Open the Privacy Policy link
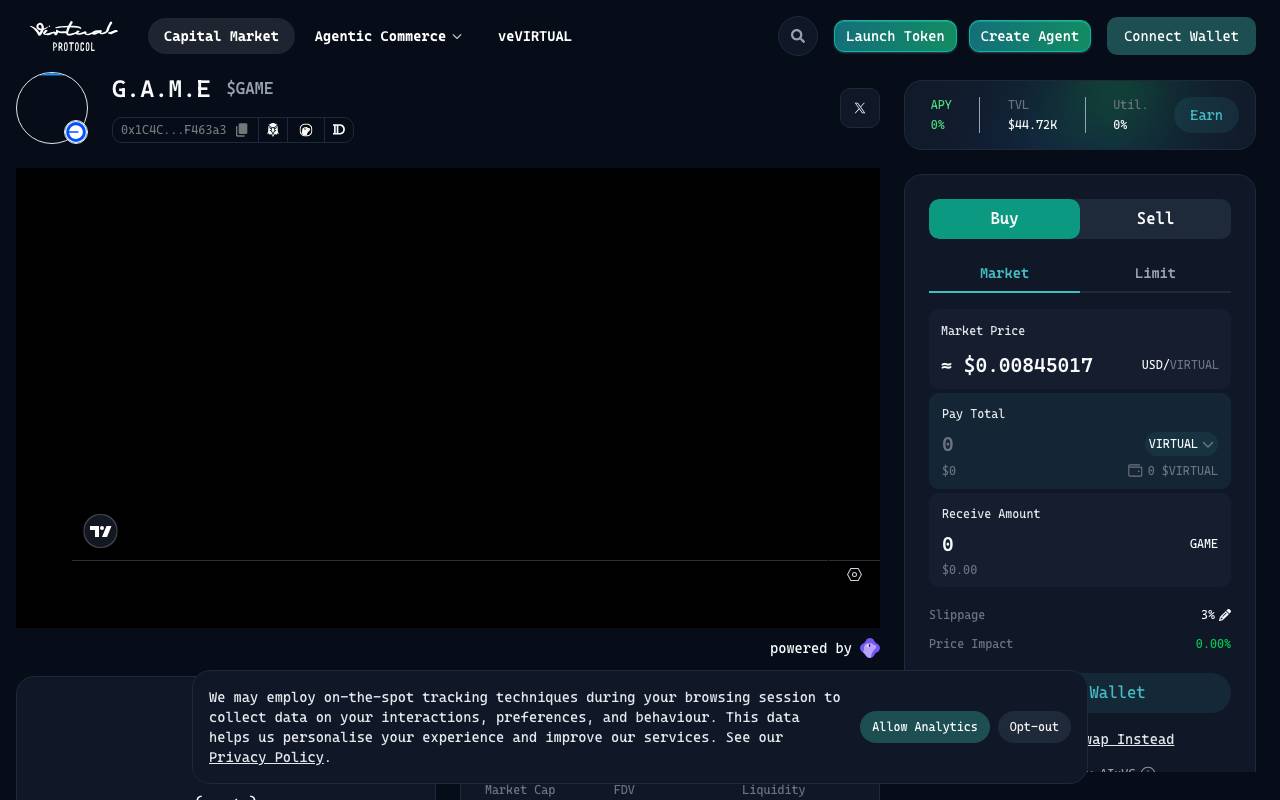Viewport: 1280px width, 800px height. pyautogui.click(x=266, y=757)
